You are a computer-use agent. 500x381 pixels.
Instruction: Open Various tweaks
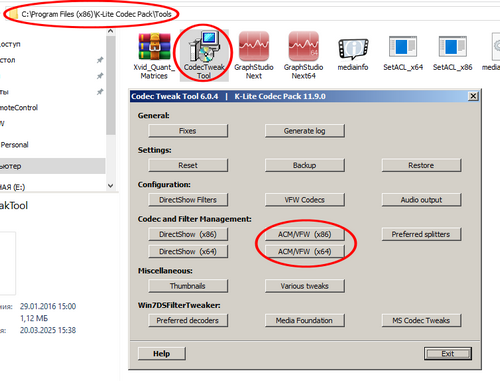(305, 286)
